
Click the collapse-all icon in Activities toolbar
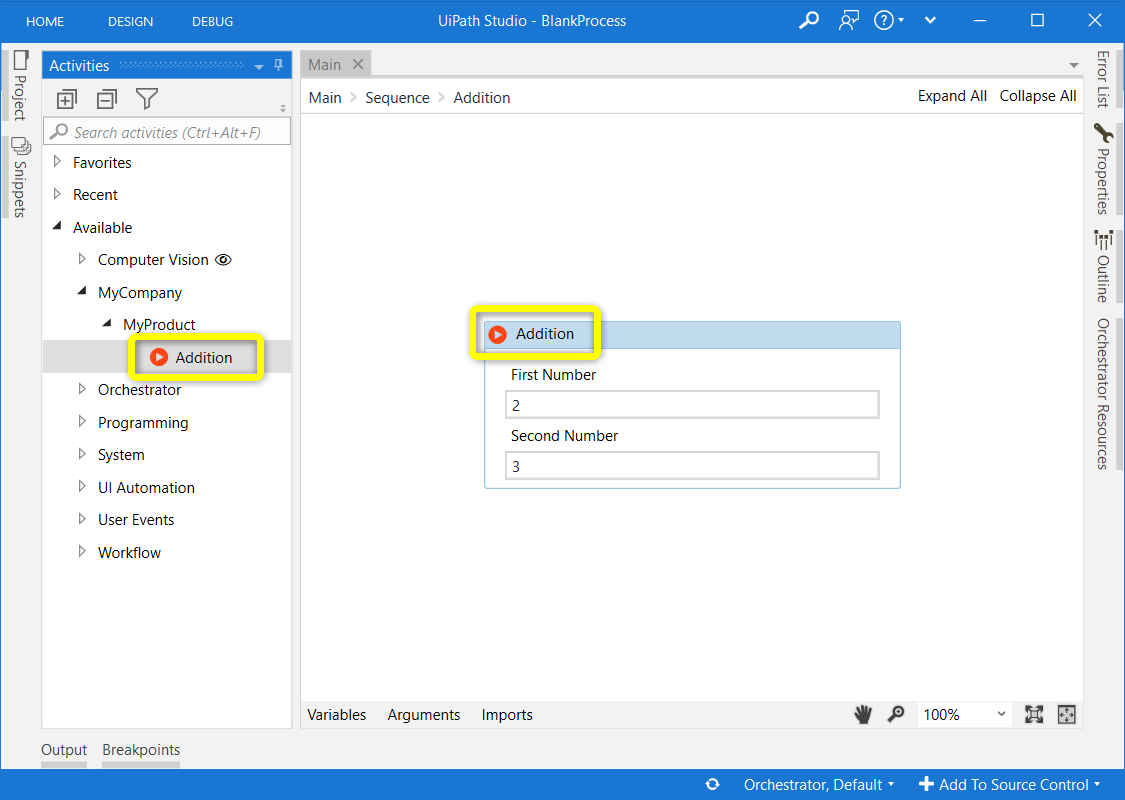[x=106, y=98]
